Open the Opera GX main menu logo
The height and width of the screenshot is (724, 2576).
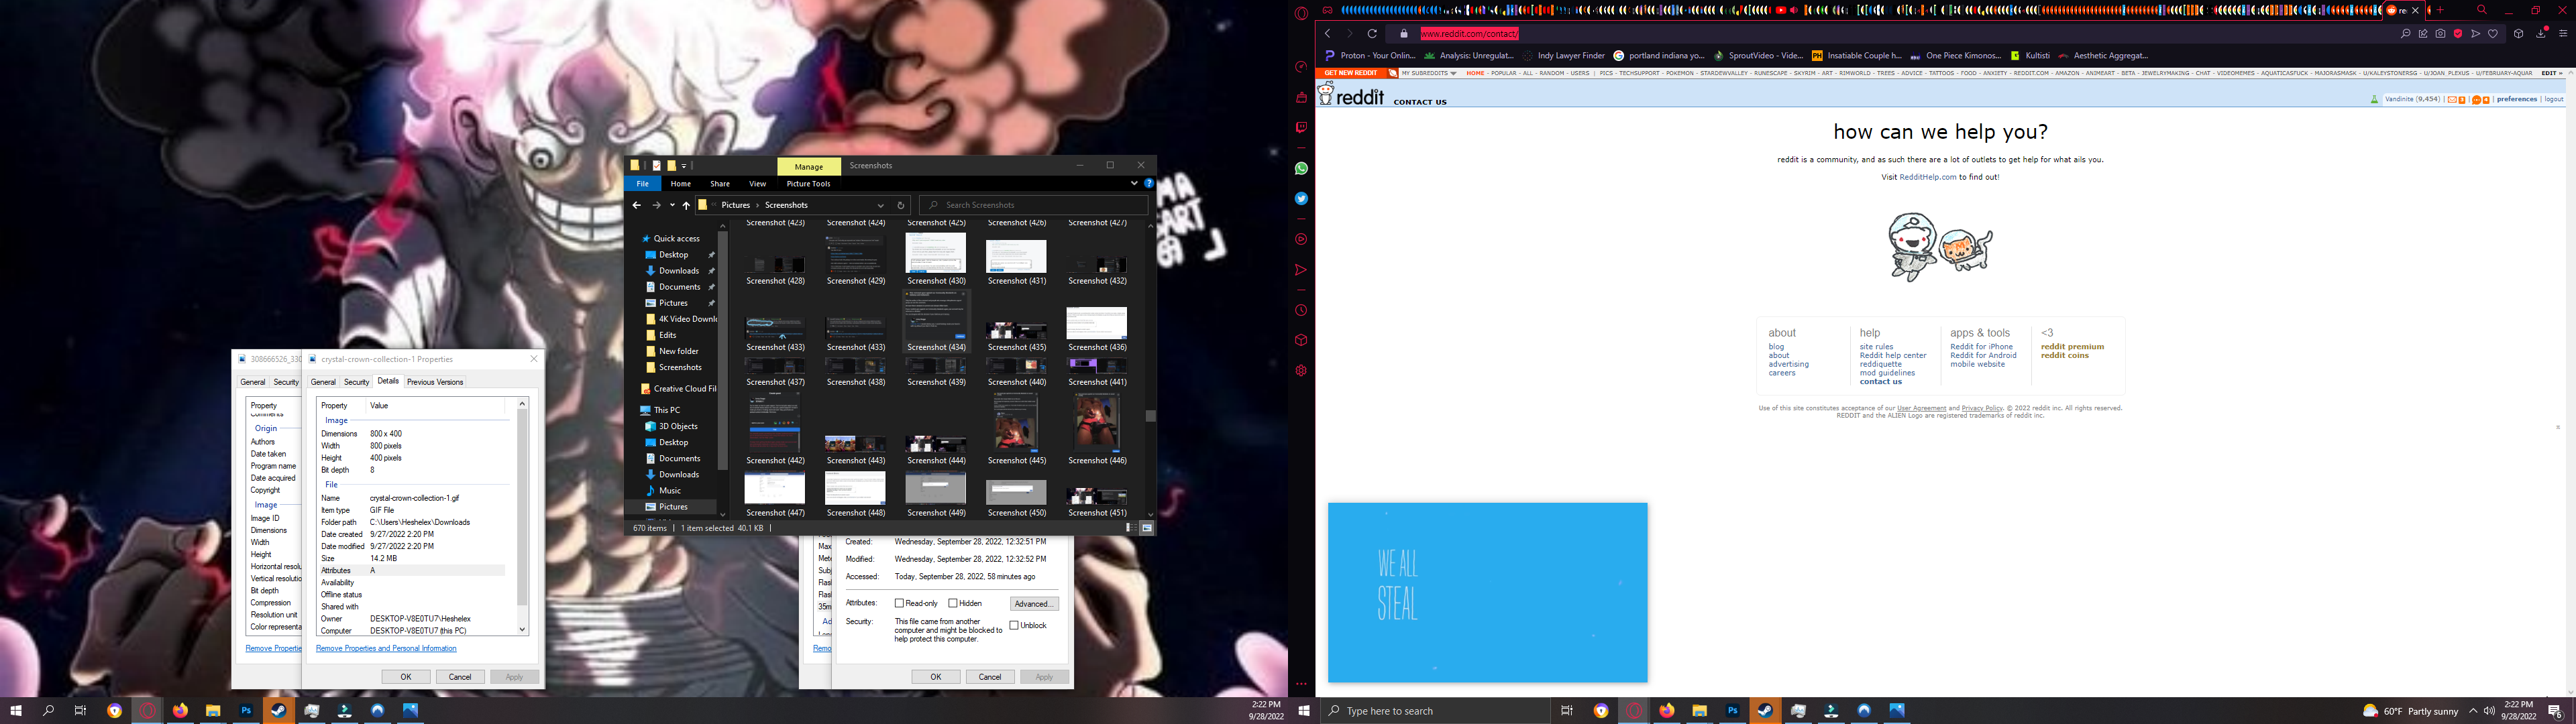[1301, 14]
